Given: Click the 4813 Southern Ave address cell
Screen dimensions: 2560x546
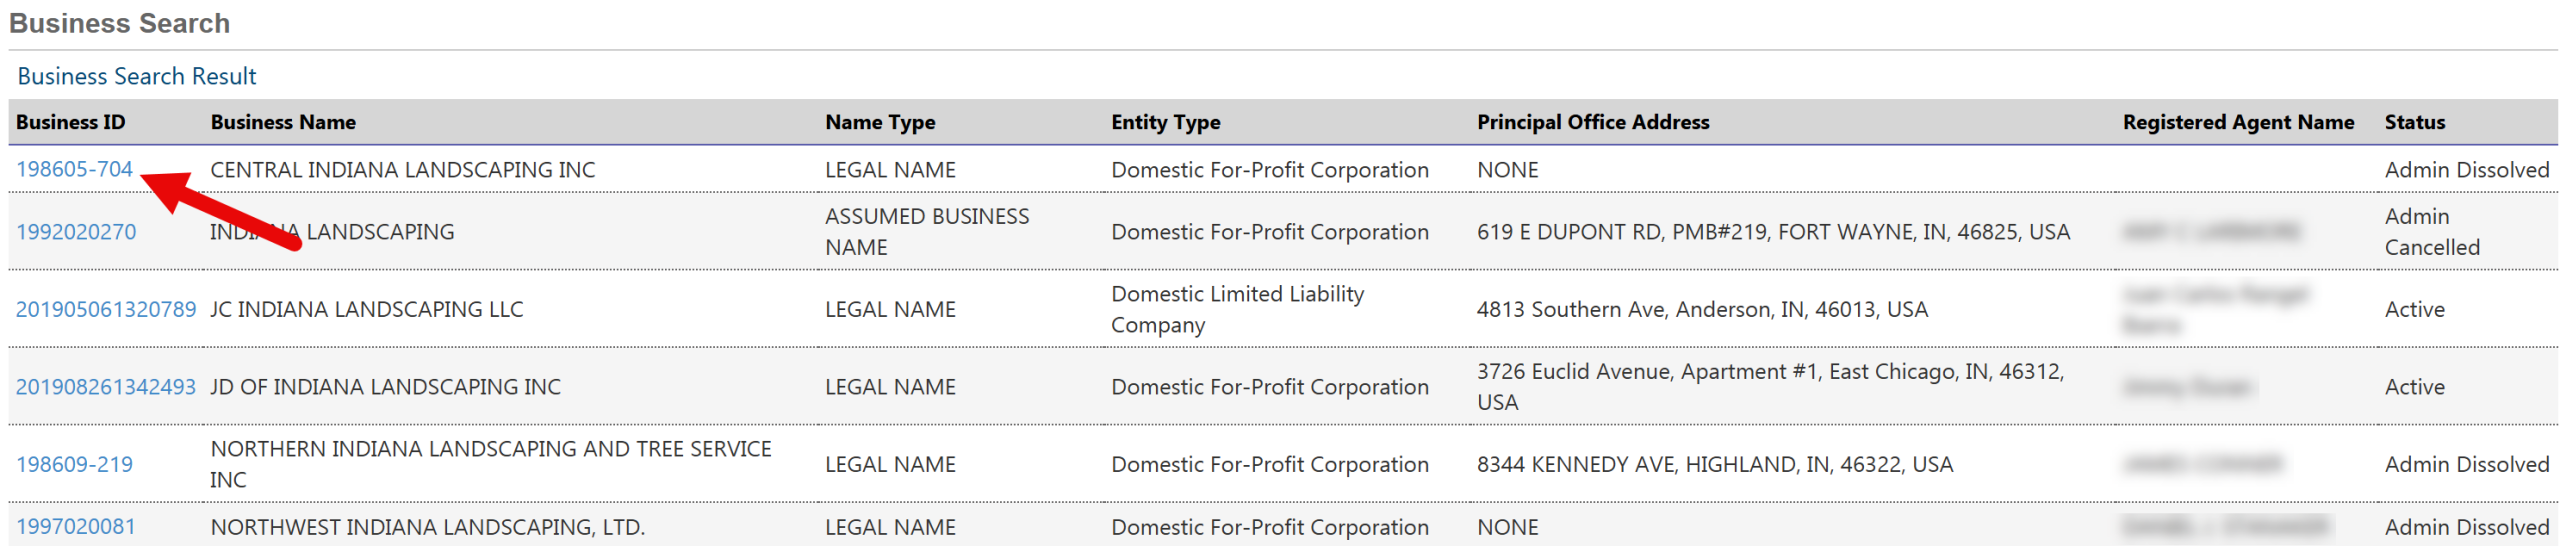Looking at the screenshot, I should tap(1702, 309).
